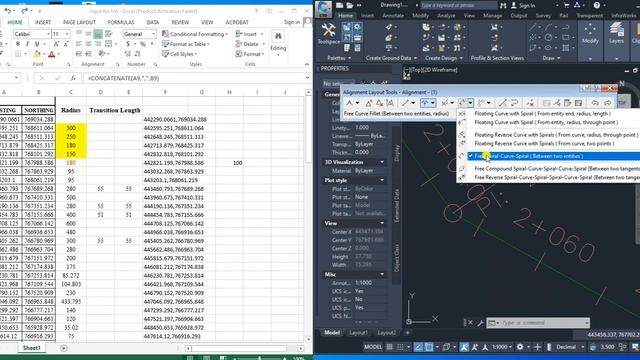Image resolution: width=640 pixels, height=360 pixels.
Task: Expand the Conditional Formatting dropdown
Action: click(195, 34)
